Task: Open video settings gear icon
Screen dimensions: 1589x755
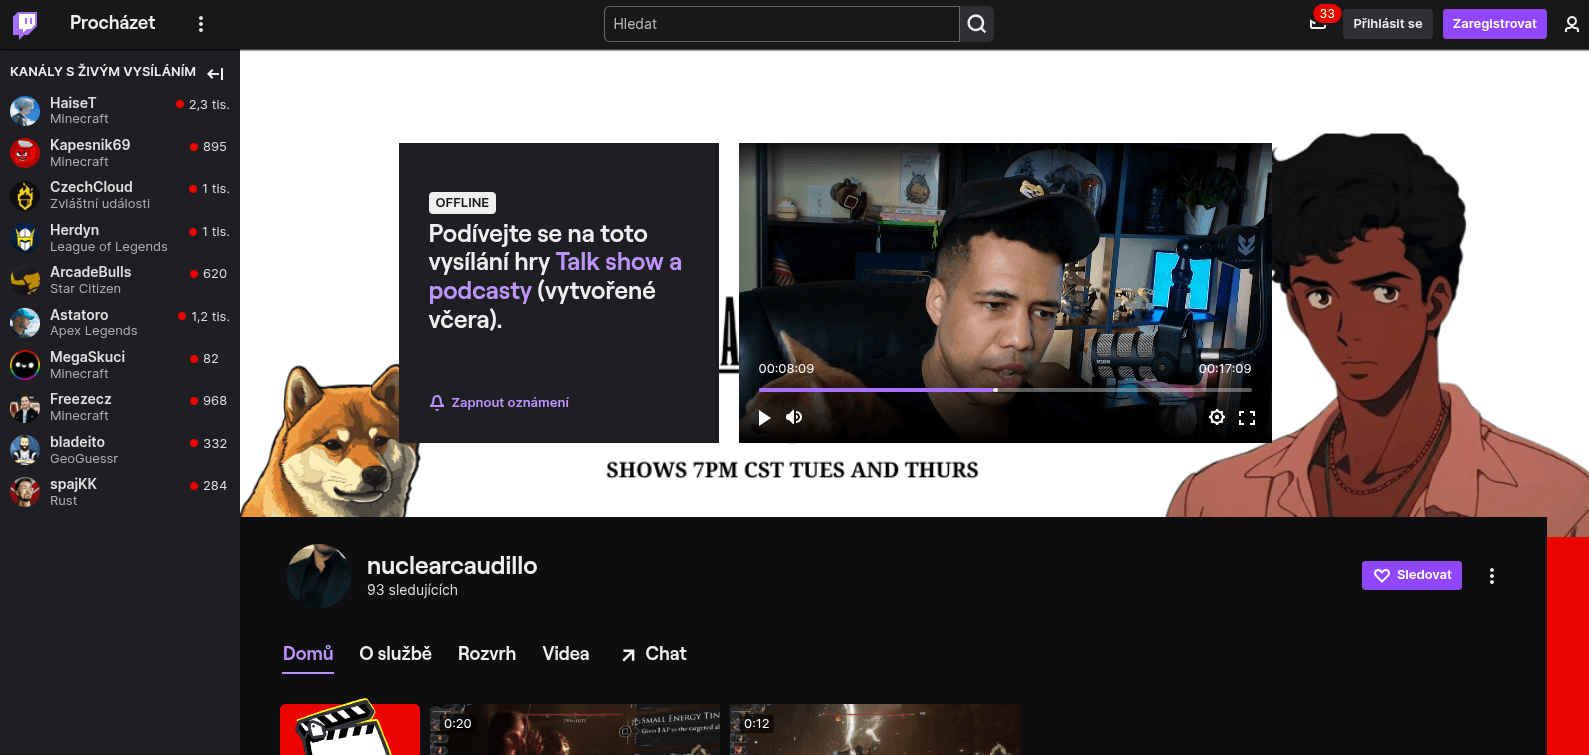Action: [x=1217, y=418]
